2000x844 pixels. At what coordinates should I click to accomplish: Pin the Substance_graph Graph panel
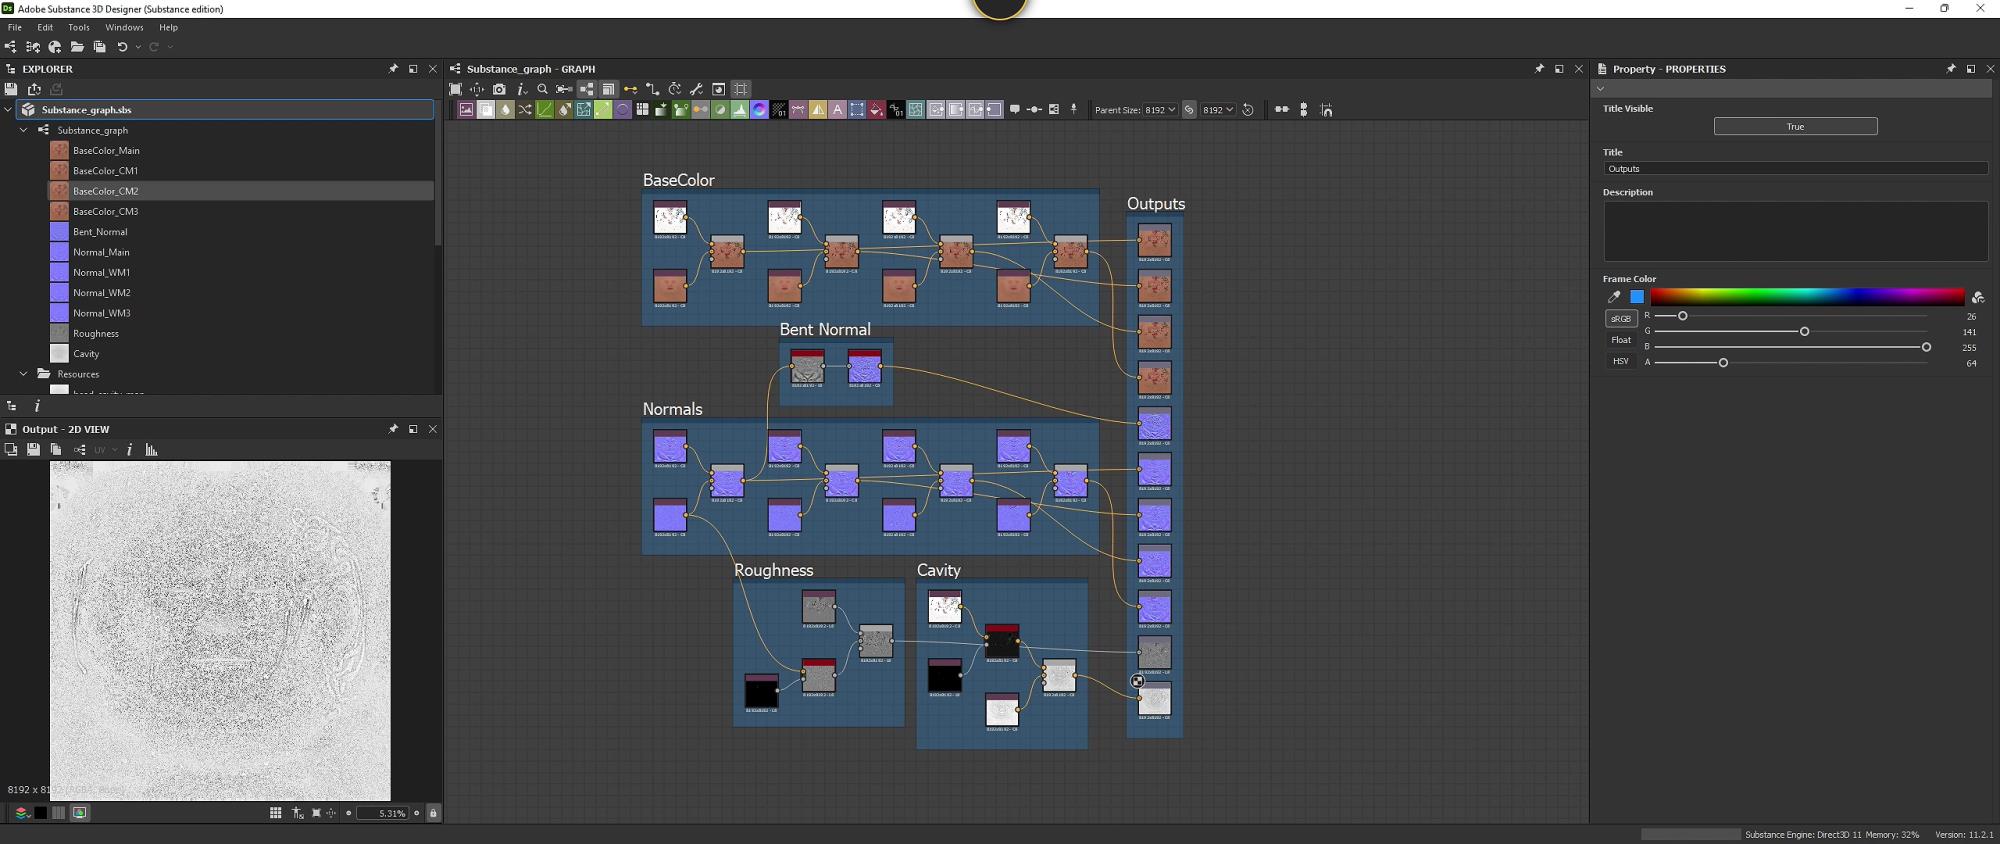pos(1539,69)
